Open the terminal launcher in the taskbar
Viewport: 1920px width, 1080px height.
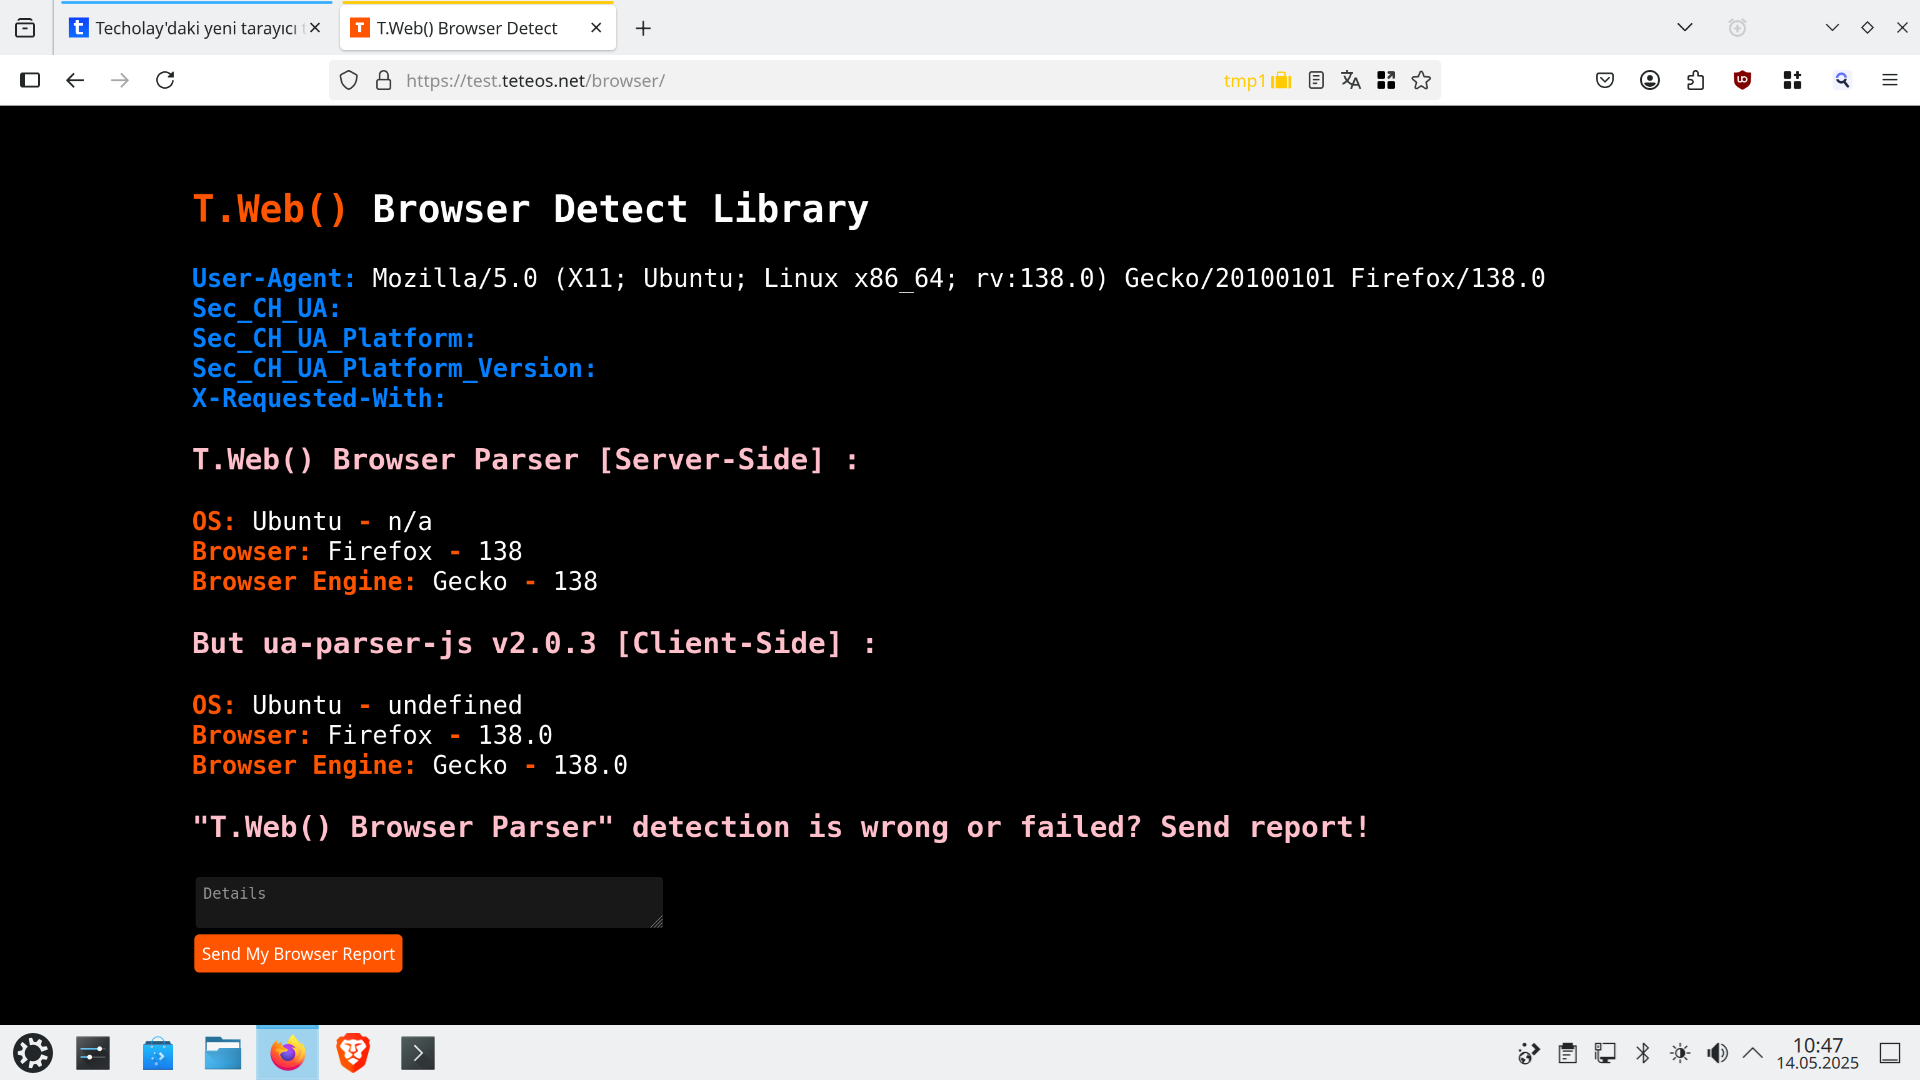coord(418,1053)
